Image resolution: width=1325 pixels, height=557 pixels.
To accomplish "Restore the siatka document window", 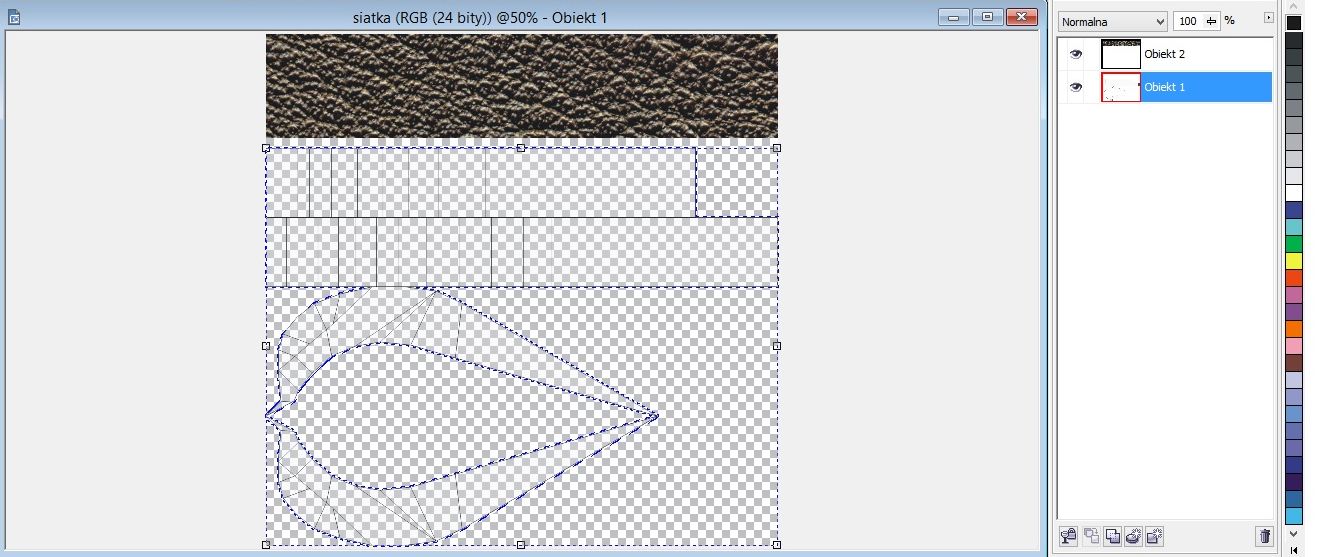I will click(987, 17).
